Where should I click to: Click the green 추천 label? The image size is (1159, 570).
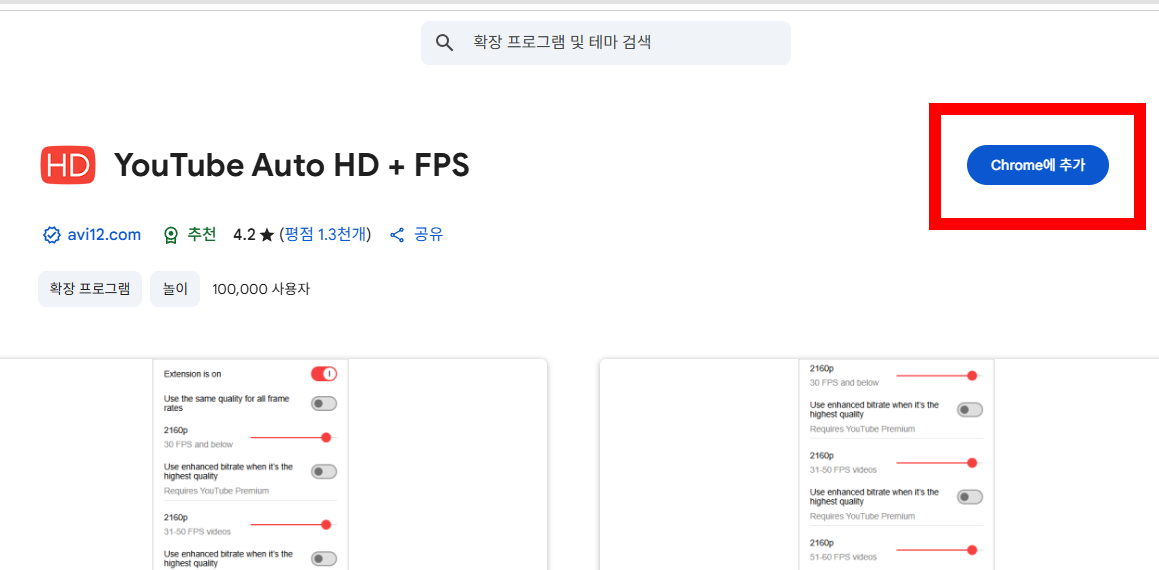pyautogui.click(x=201, y=235)
